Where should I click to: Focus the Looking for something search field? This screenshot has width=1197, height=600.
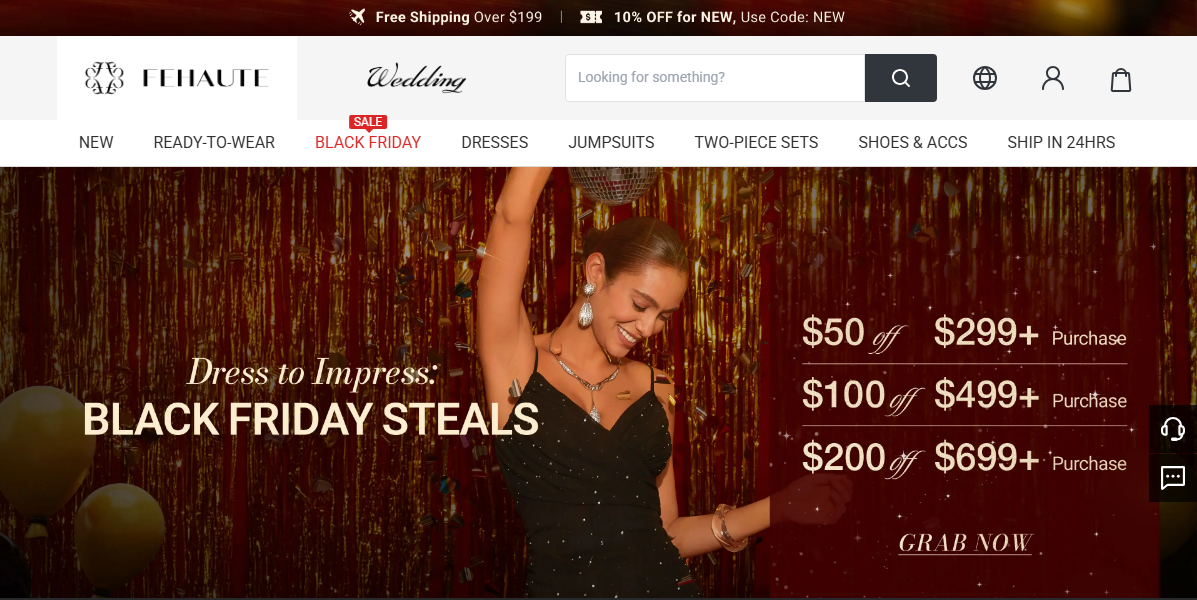point(715,78)
